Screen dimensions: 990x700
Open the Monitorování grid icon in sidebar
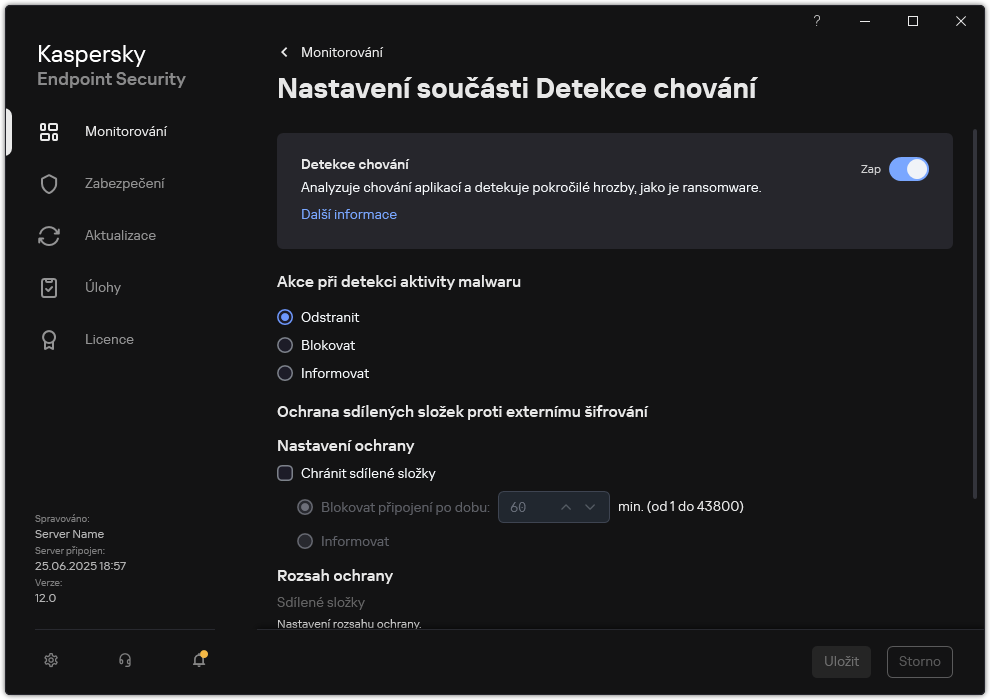(x=49, y=131)
